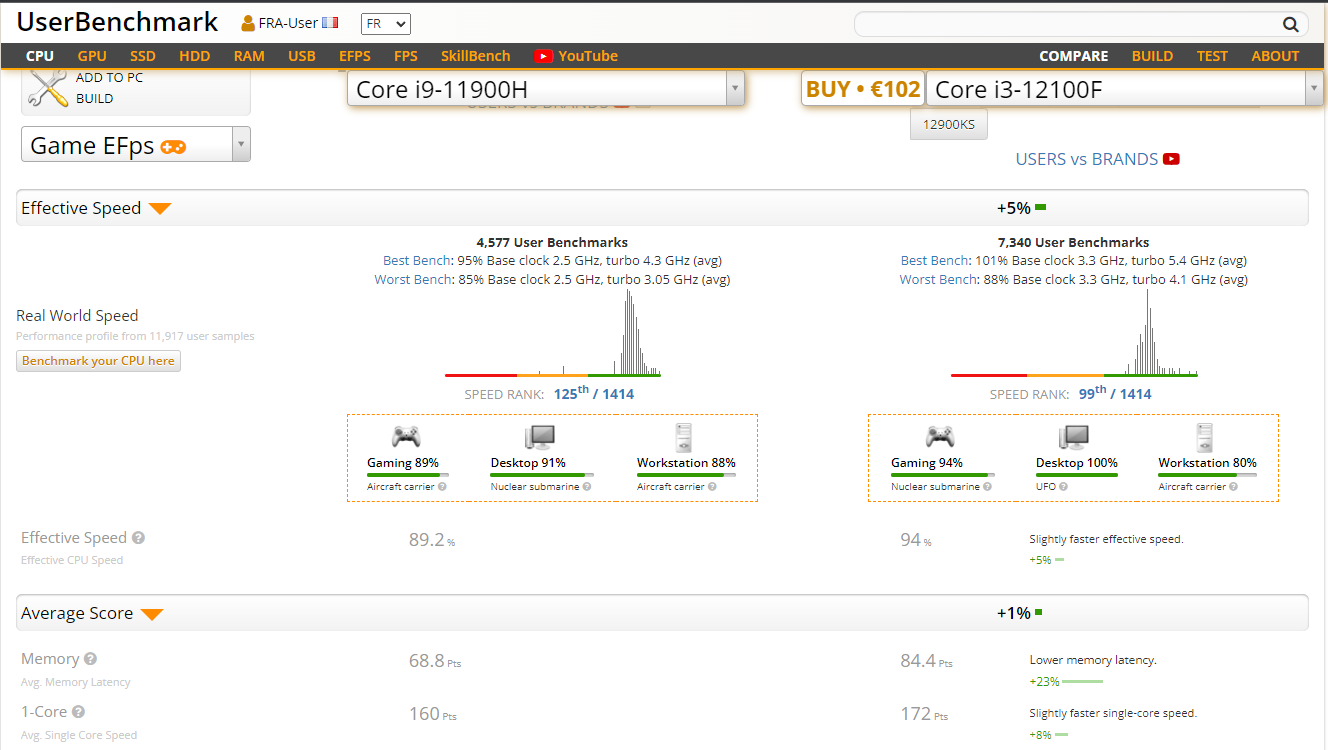
Task: Open the Core i9-11900H CPU selector
Action: click(546, 90)
